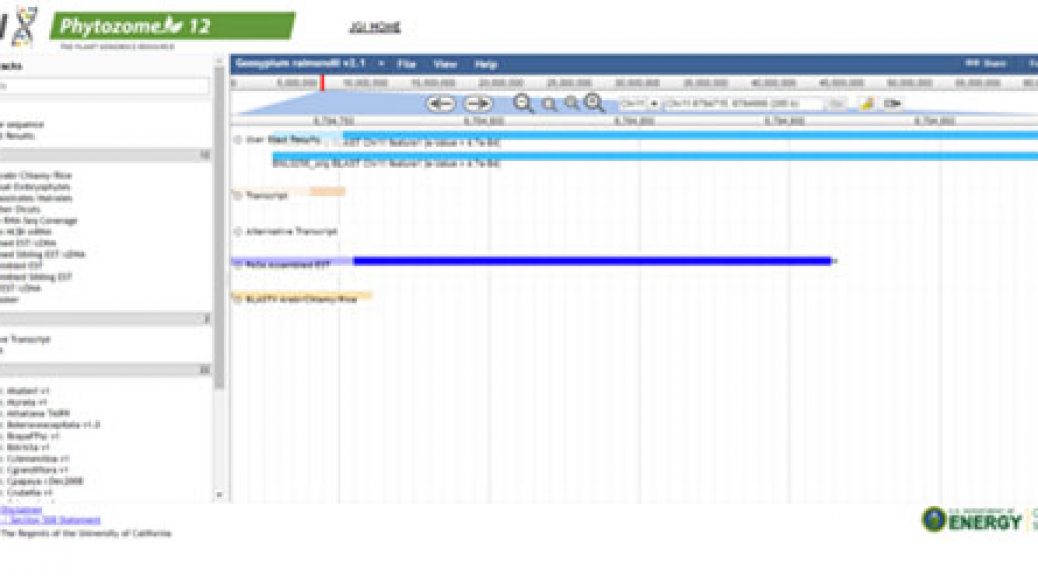This screenshot has width=1038, height=576.
Task: Pan the genome view right
Action: 477,104
